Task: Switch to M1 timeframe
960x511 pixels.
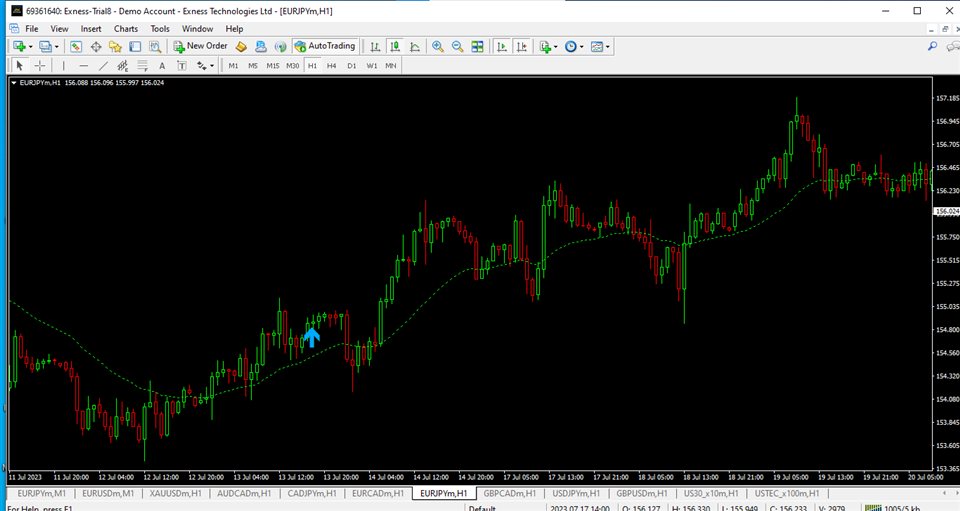Action: point(233,65)
